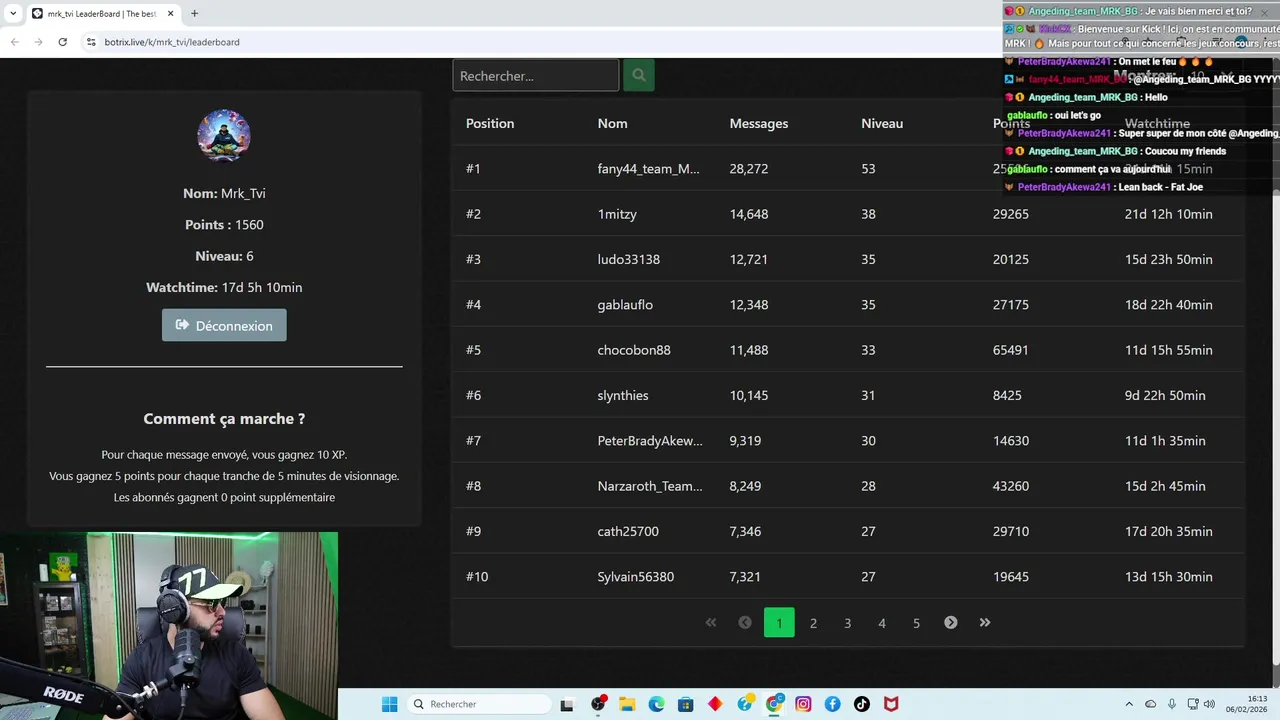Go to leaderboard page 5
The height and width of the screenshot is (720, 1280).
click(x=916, y=623)
